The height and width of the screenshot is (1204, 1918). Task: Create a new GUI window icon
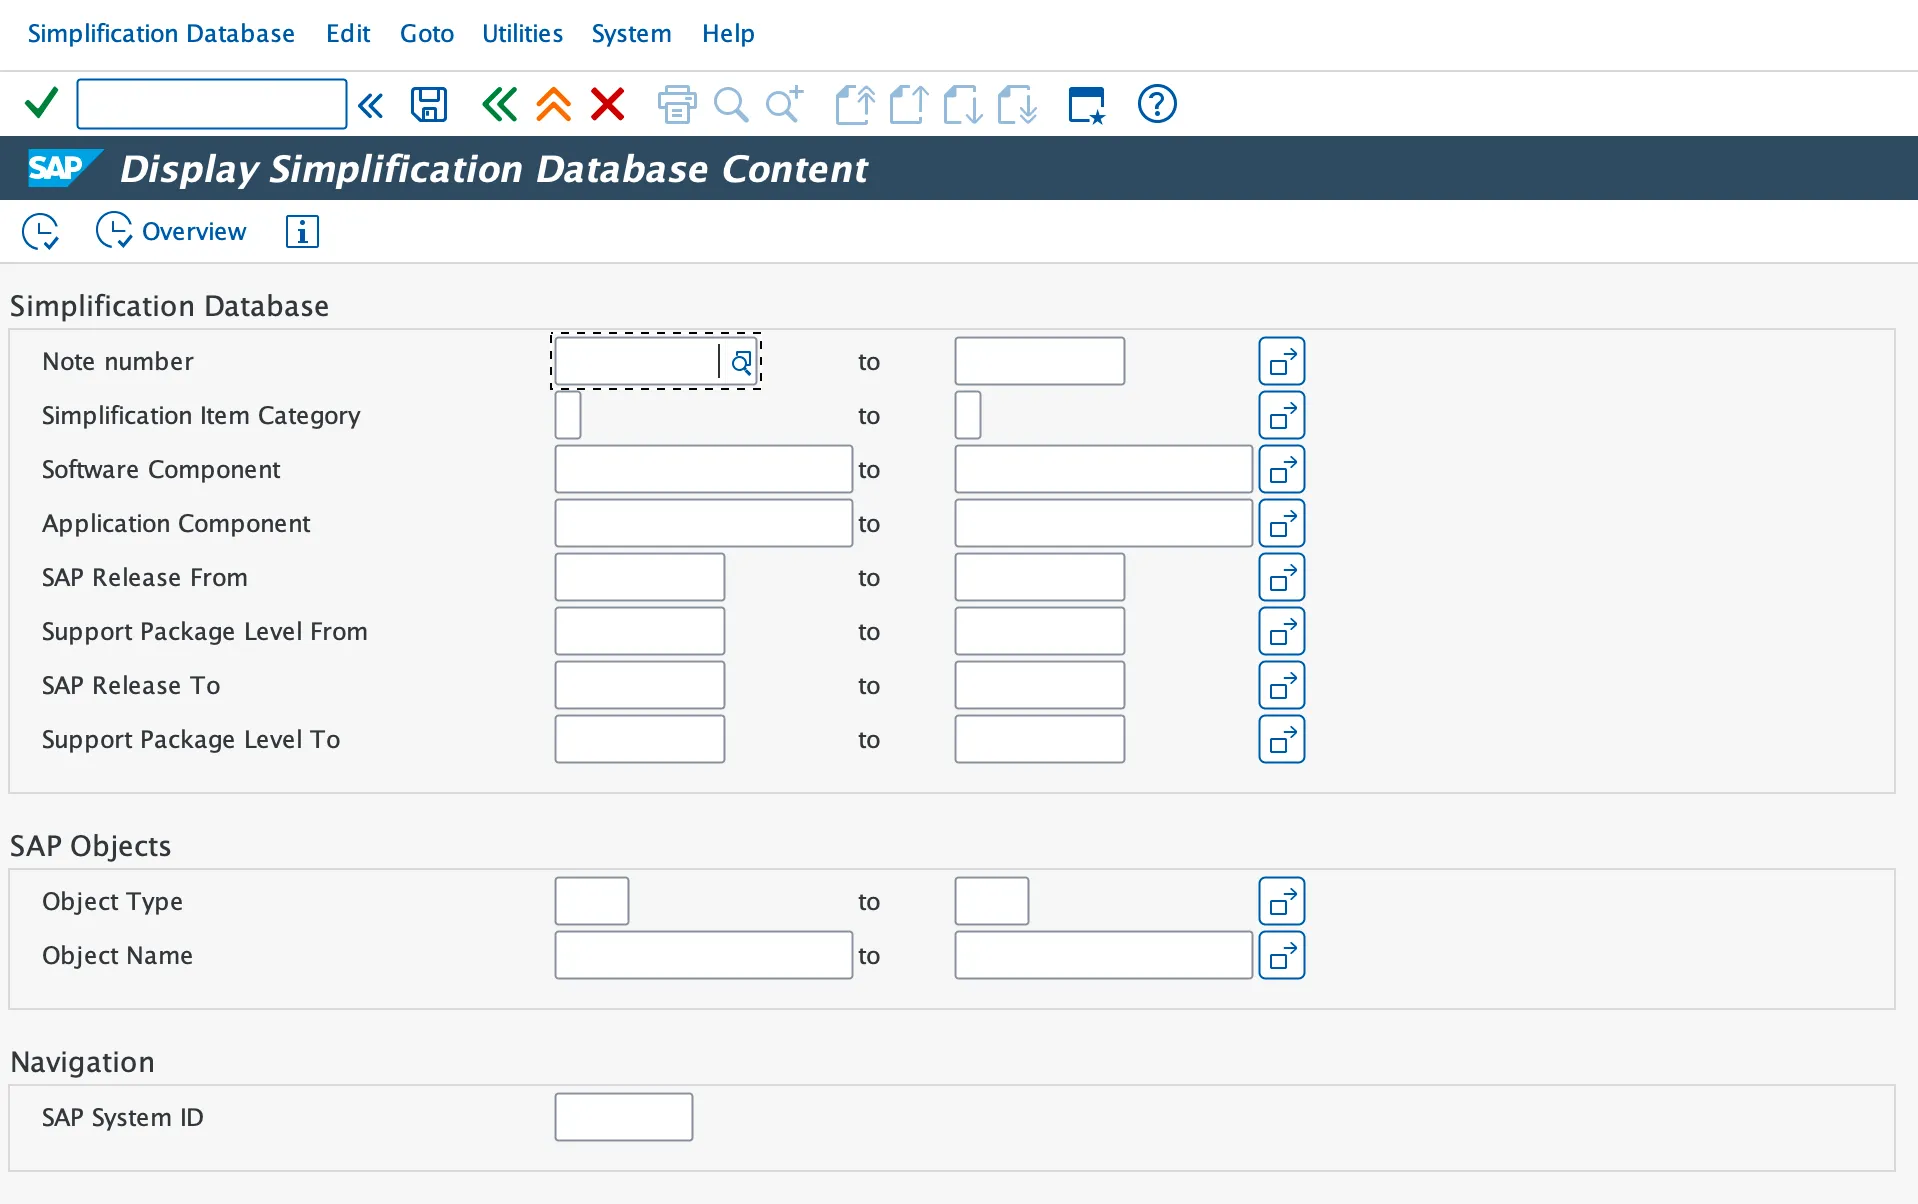(1087, 104)
